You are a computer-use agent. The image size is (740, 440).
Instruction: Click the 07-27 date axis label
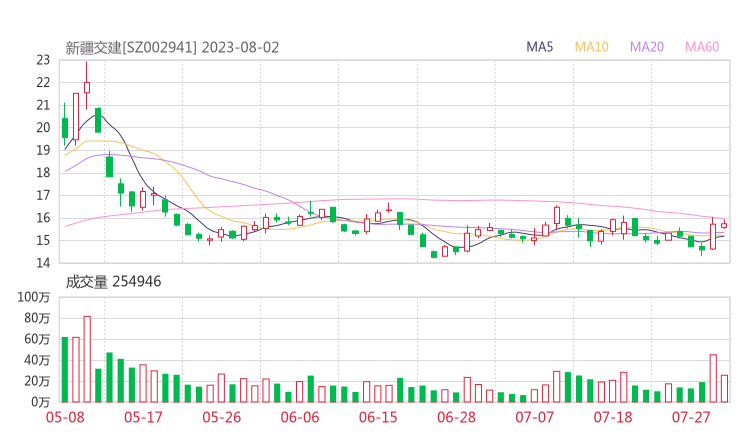691,417
